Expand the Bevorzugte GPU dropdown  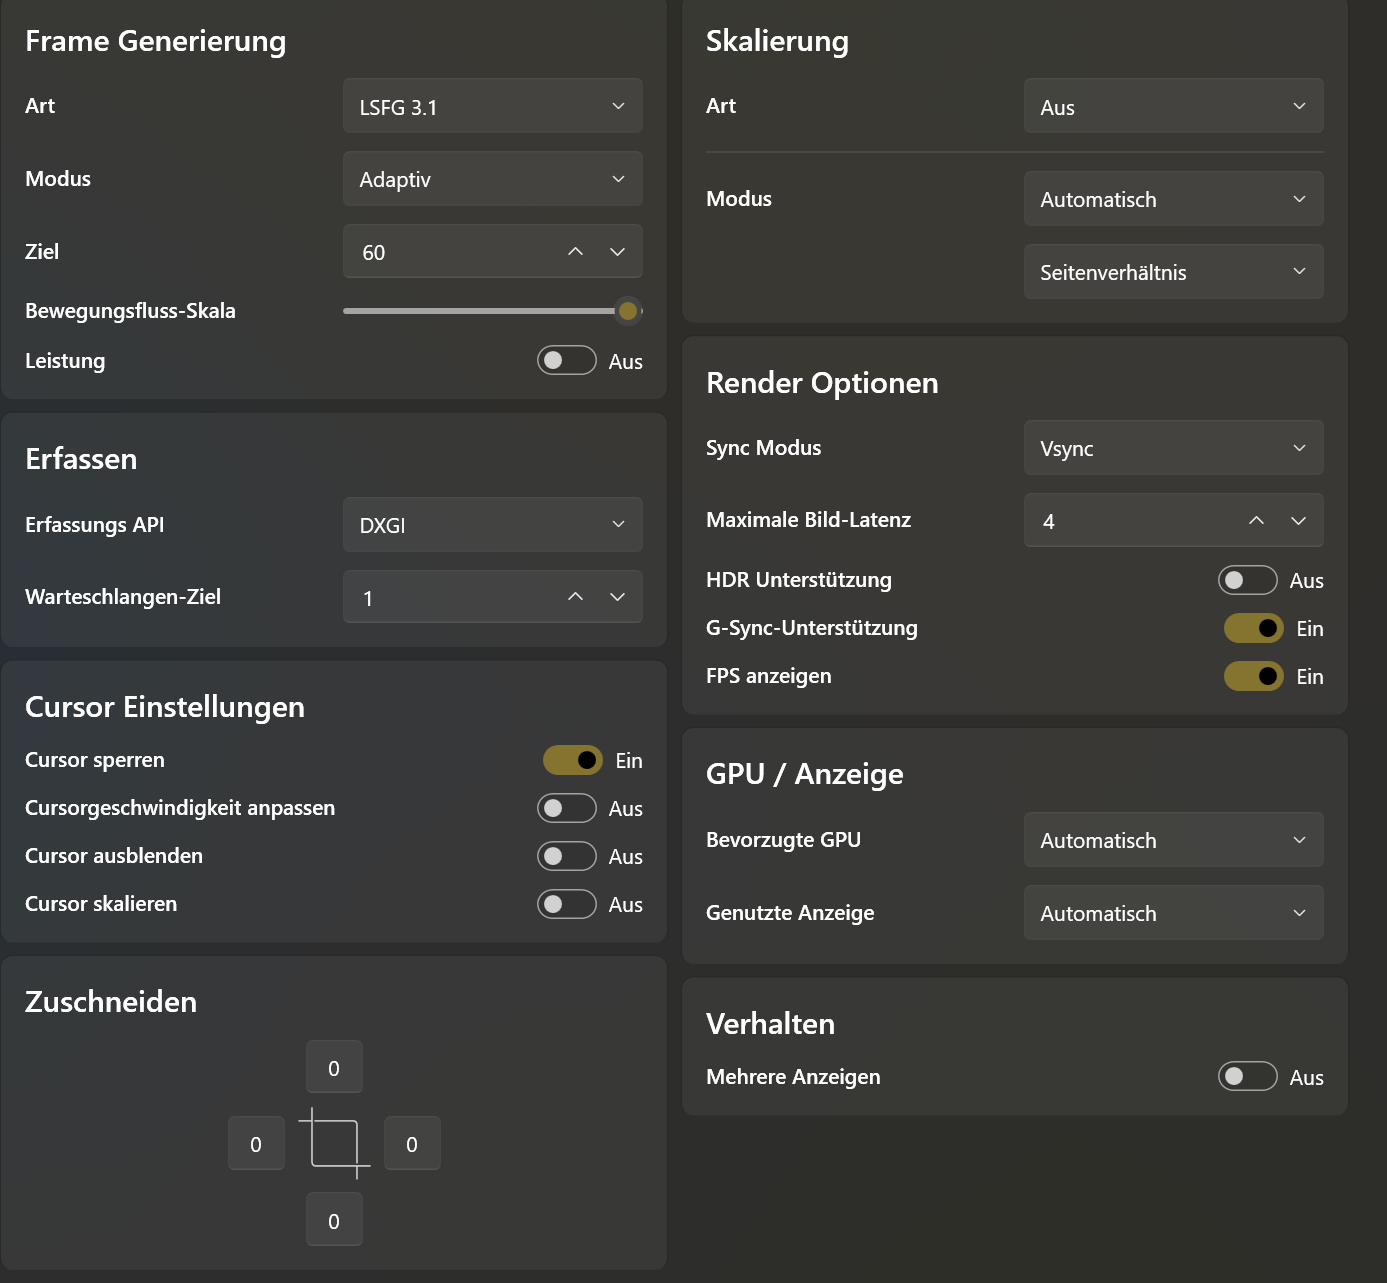(1173, 840)
